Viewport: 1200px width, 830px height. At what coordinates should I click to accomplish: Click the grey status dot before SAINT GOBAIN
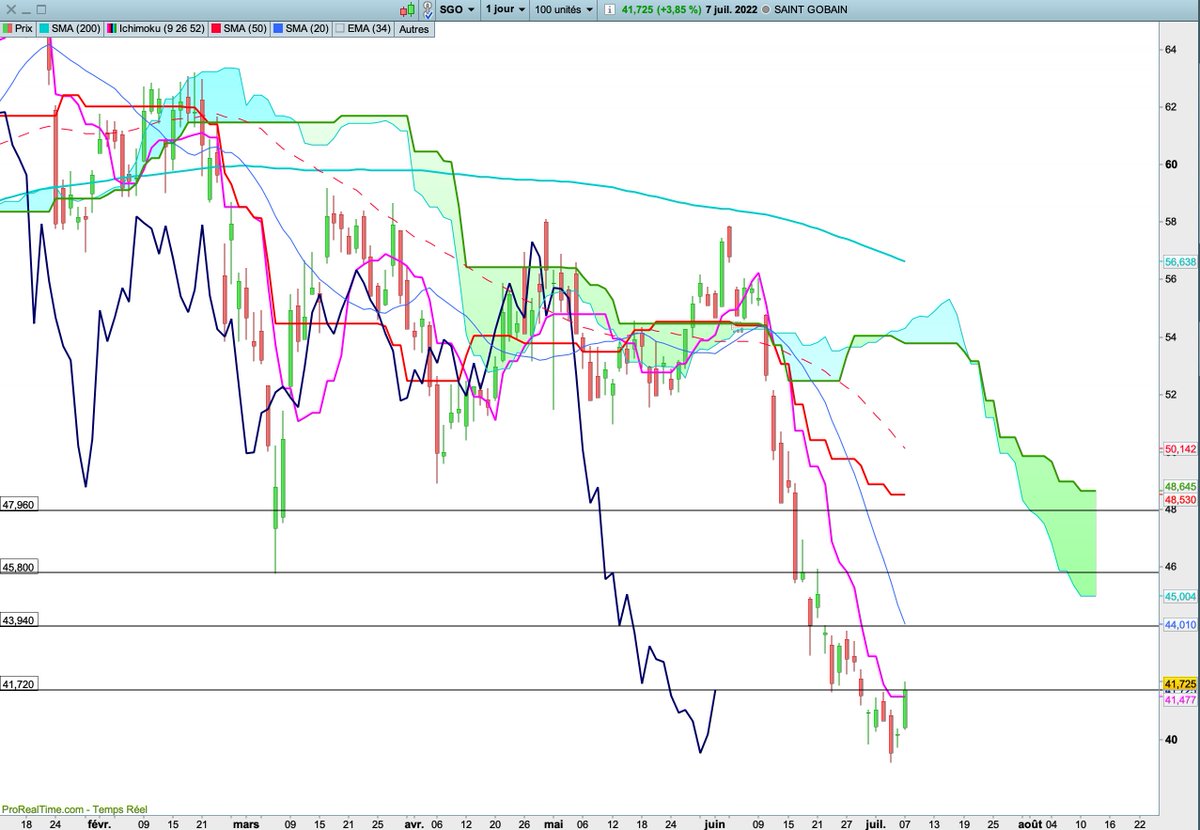coord(766,9)
